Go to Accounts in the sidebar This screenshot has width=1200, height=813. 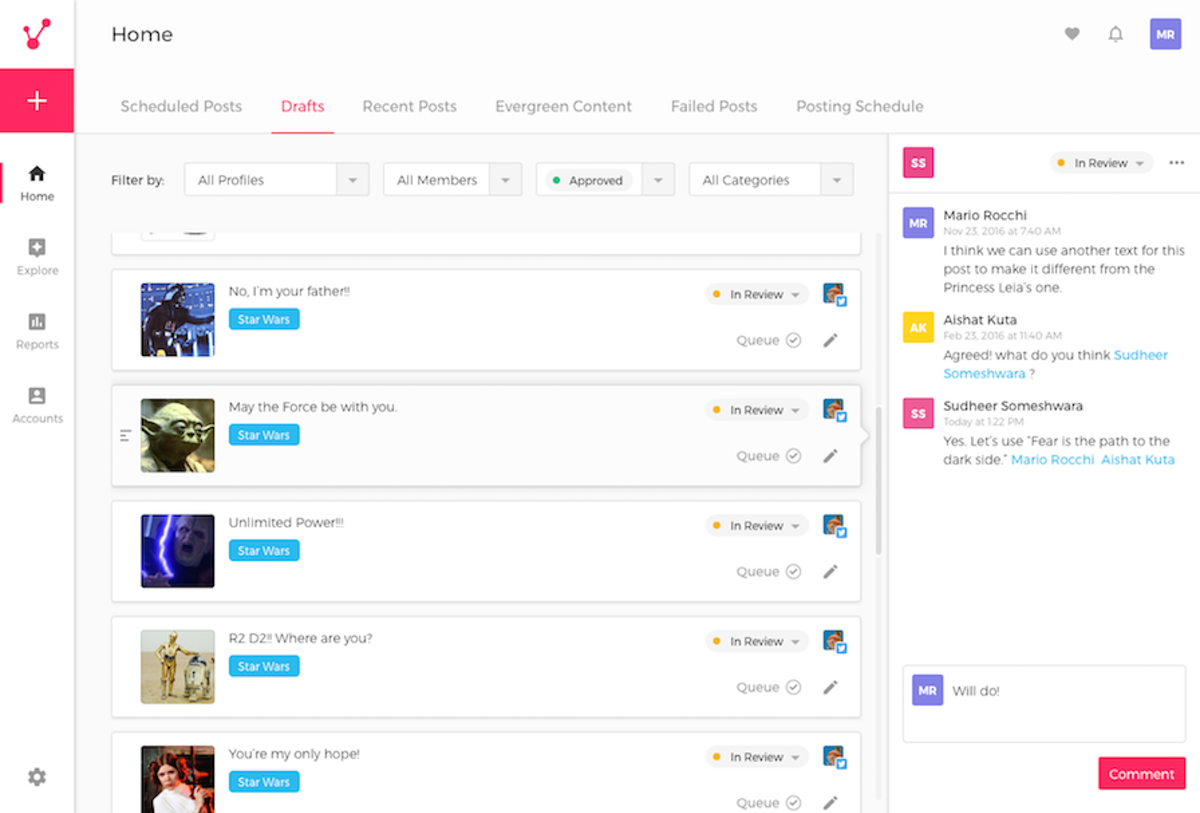(37, 405)
